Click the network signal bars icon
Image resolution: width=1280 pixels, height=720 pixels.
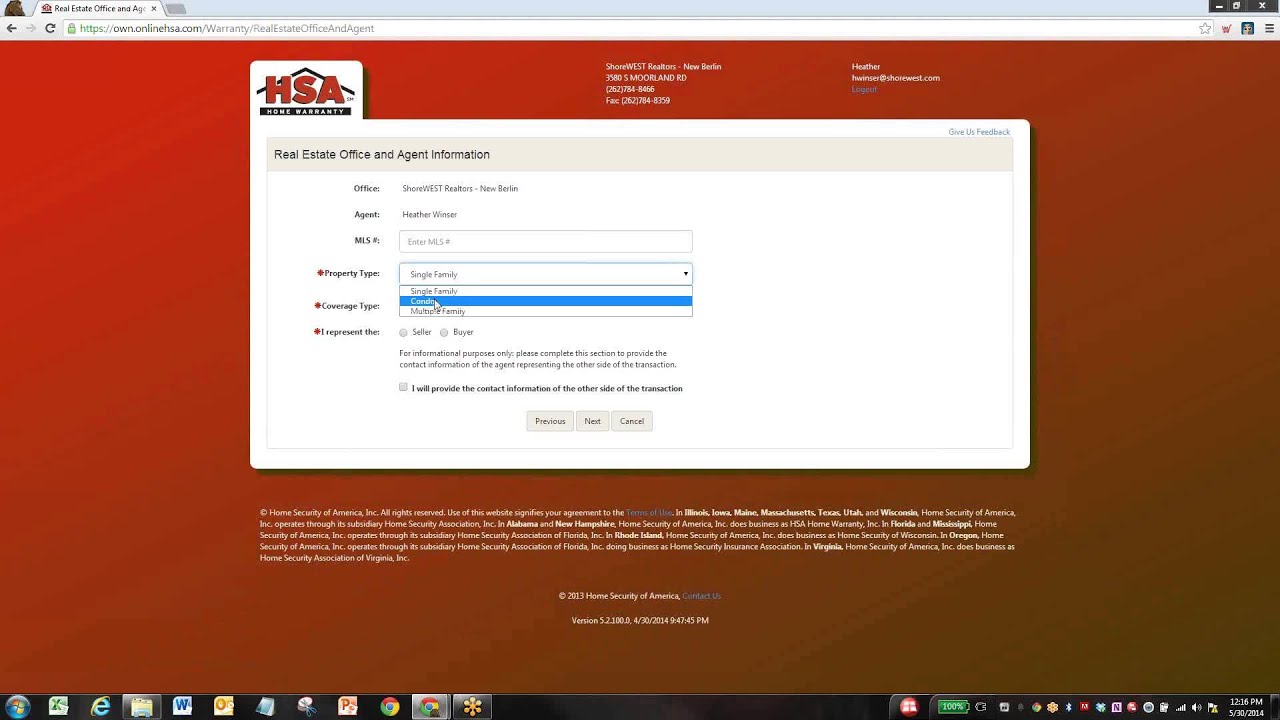(x=1181, y=707)
